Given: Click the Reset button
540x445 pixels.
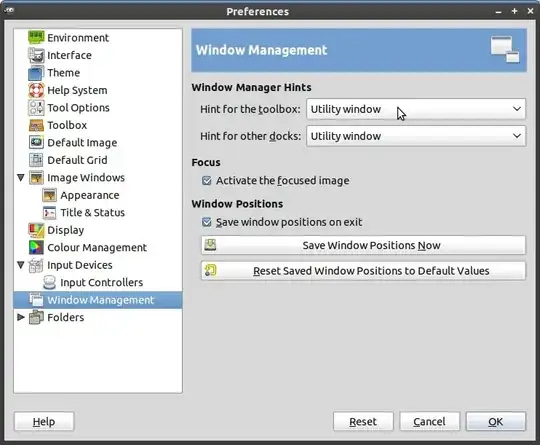Looking at the screenshot, I should click(363, 422).
